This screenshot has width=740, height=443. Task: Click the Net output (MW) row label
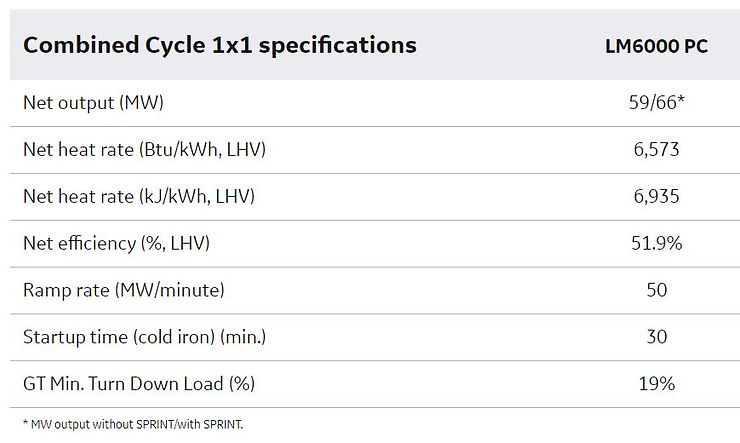pyautogui.click(x=92, y=103)
